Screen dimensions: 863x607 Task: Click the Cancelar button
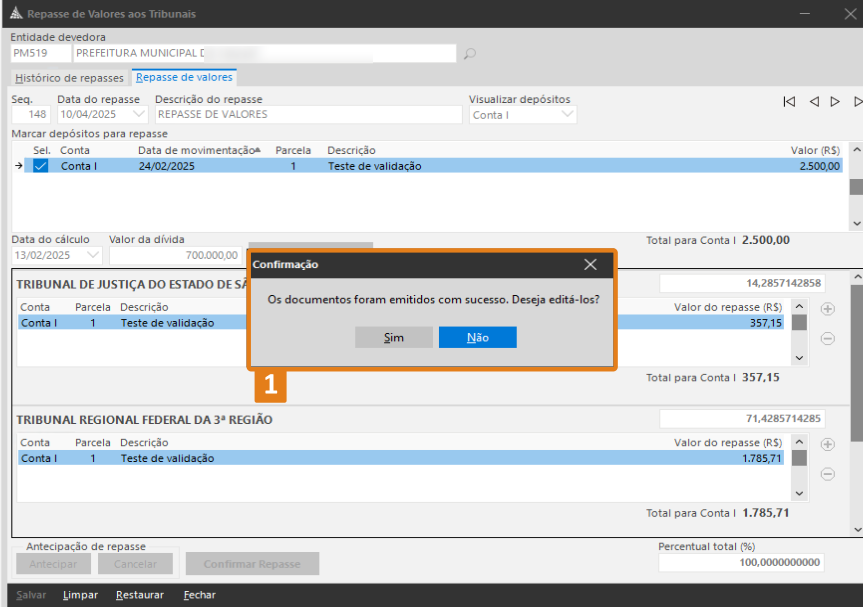(x=135, y=564)
